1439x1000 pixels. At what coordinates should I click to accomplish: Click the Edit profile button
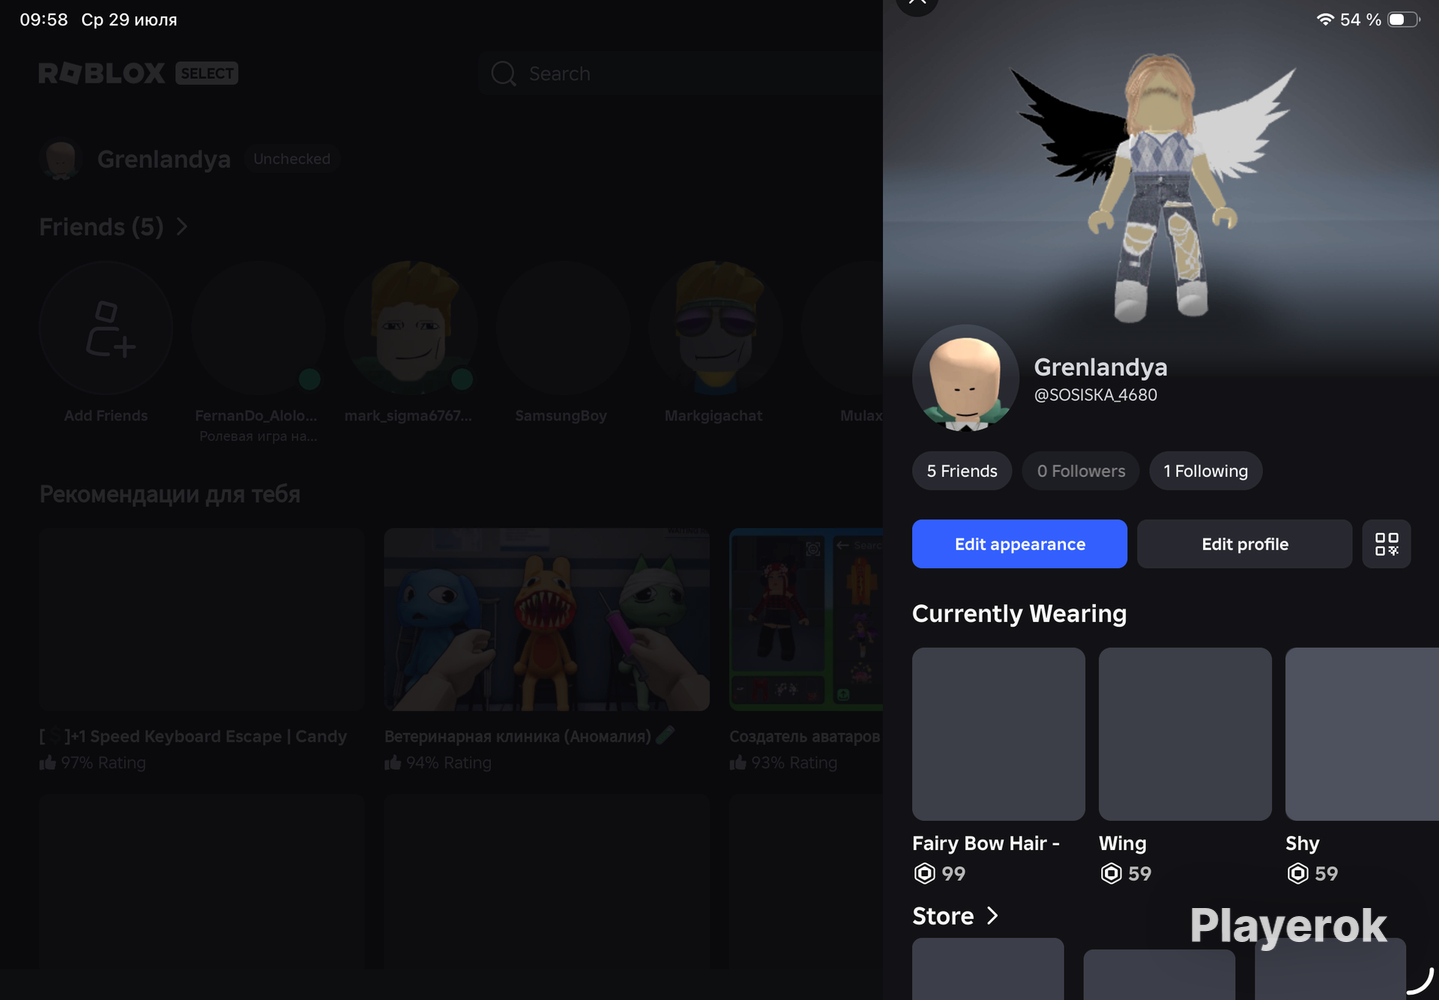point(1244,544)
